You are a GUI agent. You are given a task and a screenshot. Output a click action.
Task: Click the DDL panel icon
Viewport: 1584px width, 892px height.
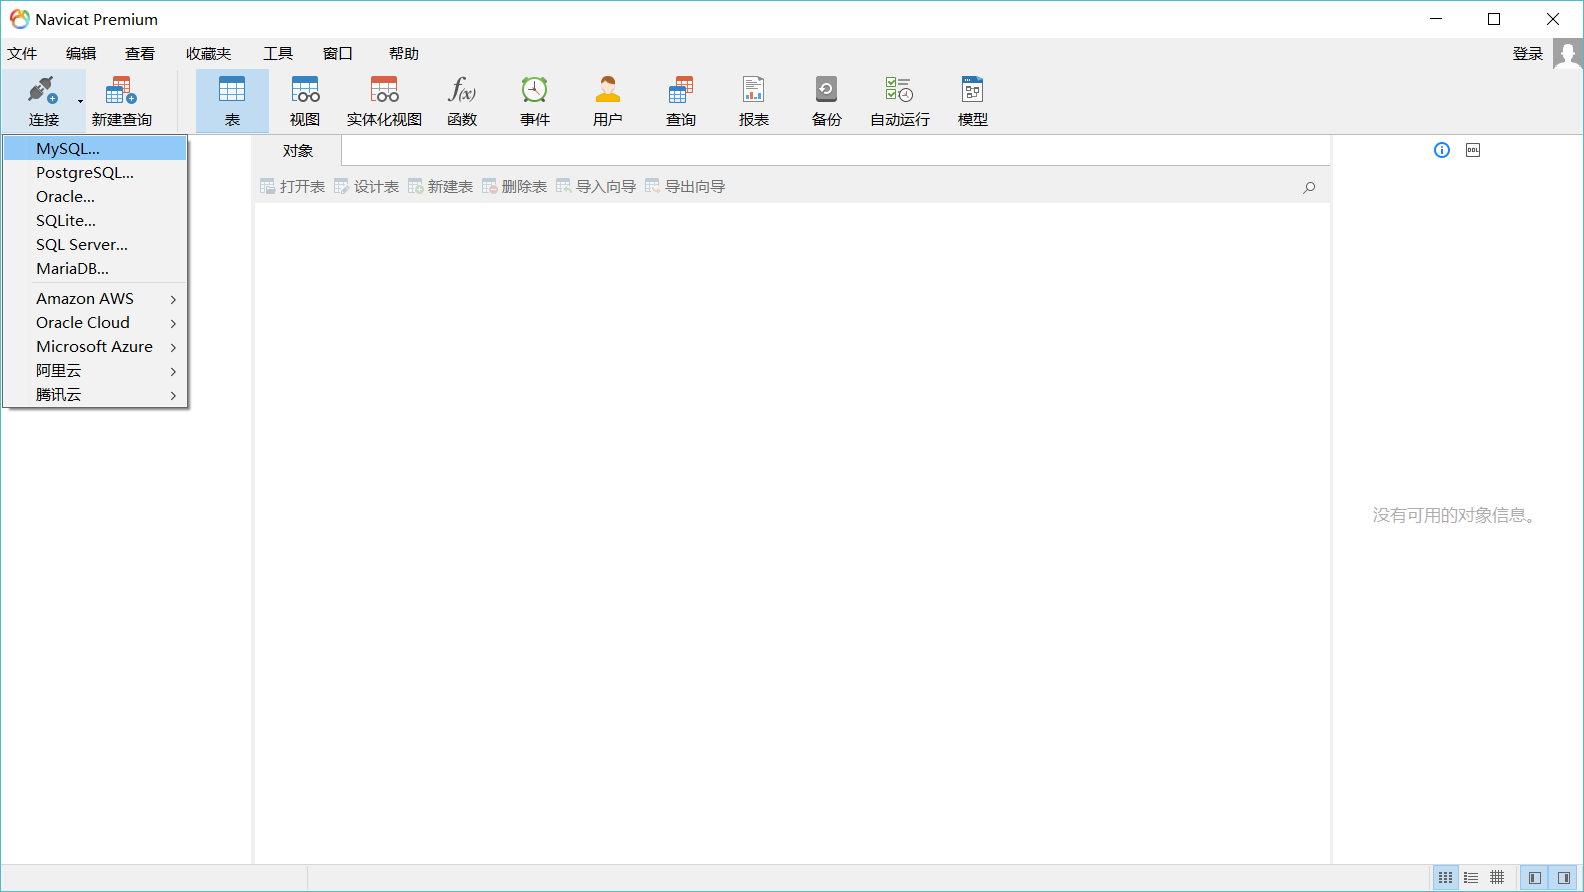pos(1473,150)
